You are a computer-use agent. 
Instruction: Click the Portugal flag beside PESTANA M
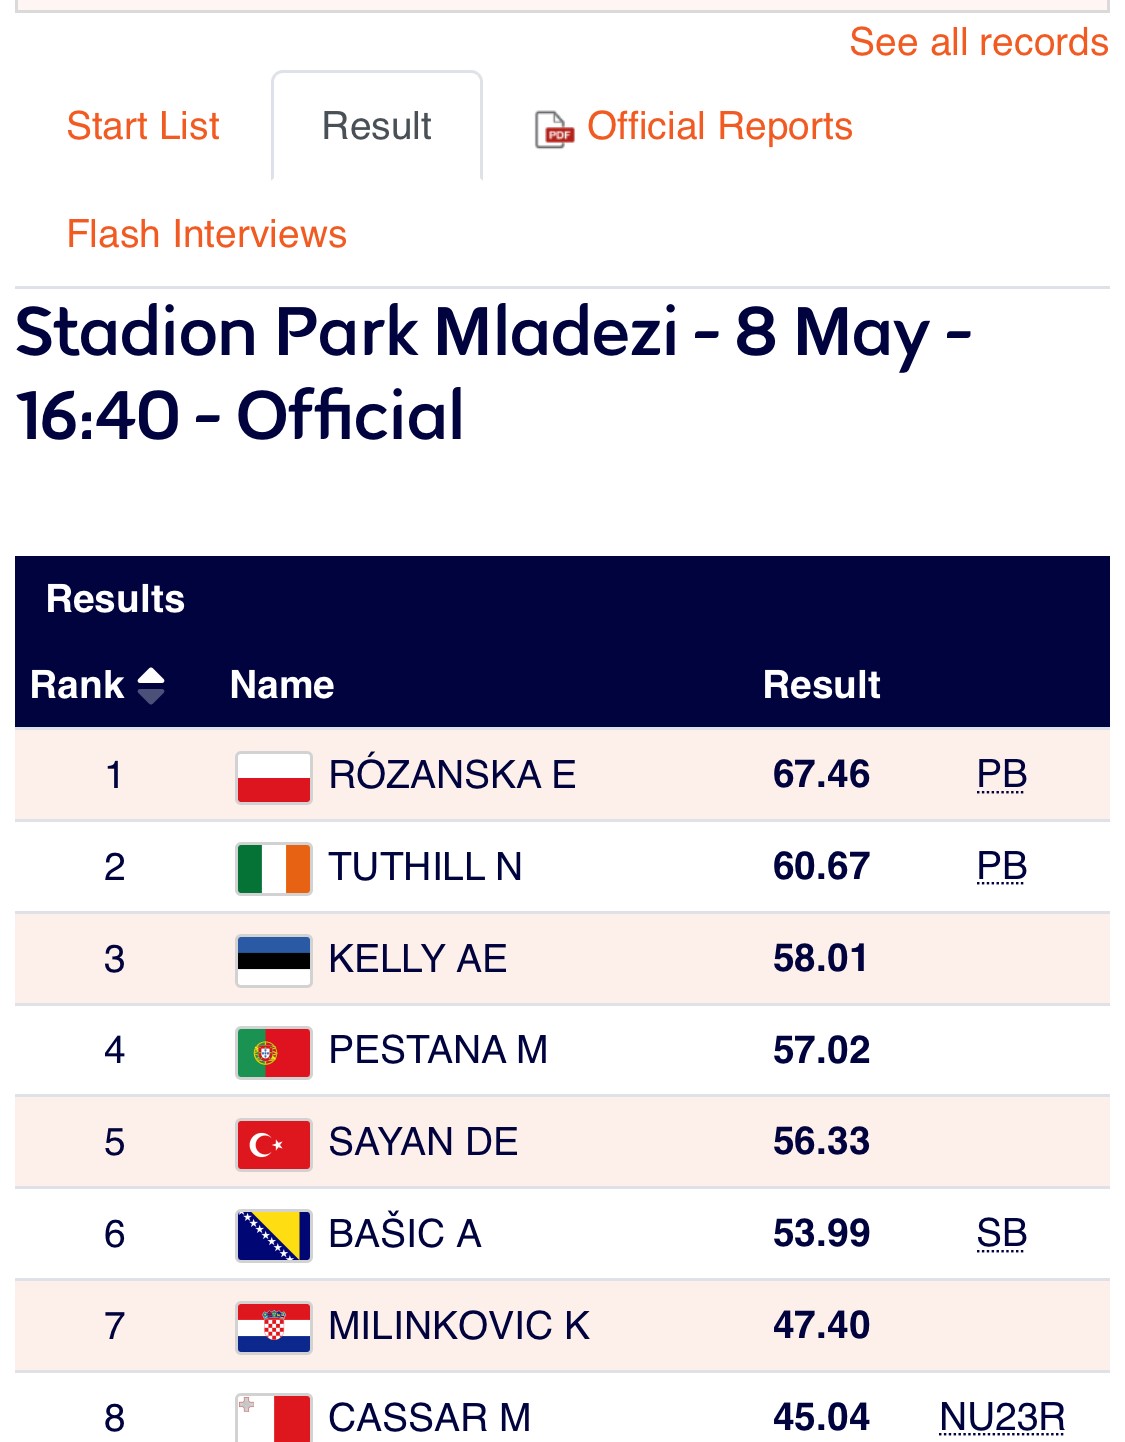tap(274, 1053)
